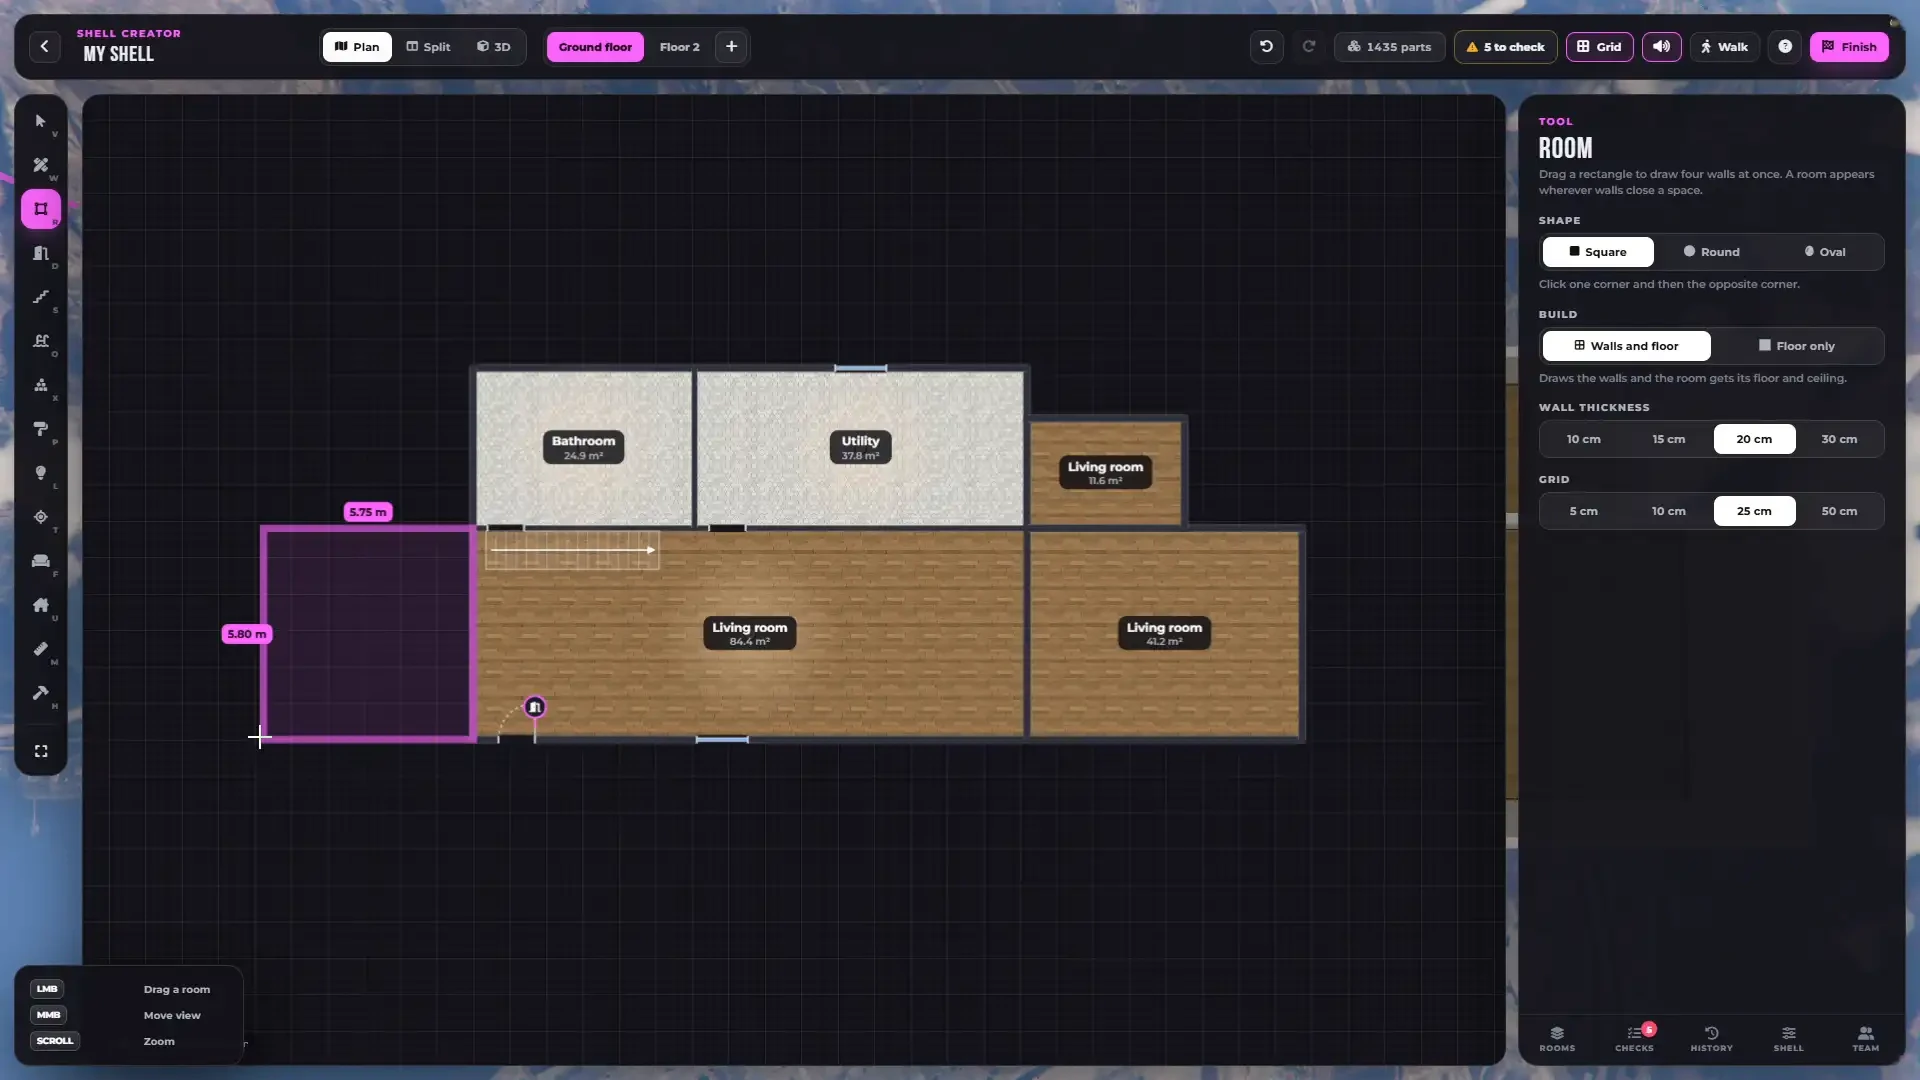This screenshot has height=1080, width=1920.
Task: Select the house tool
Action: point(41,605)
